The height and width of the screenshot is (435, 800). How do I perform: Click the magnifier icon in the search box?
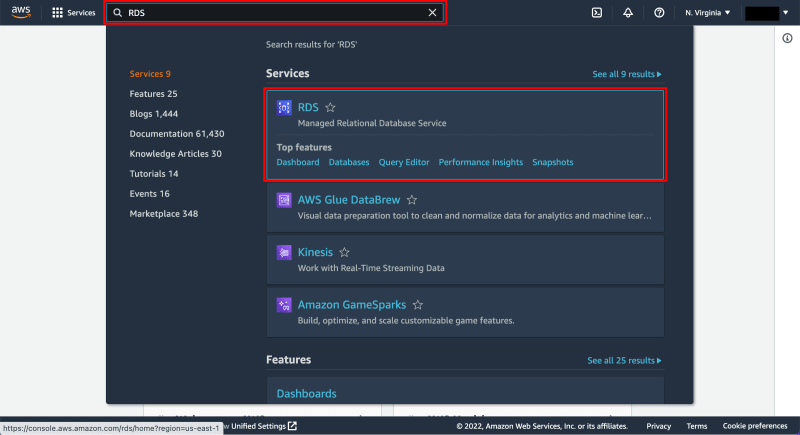117,13
